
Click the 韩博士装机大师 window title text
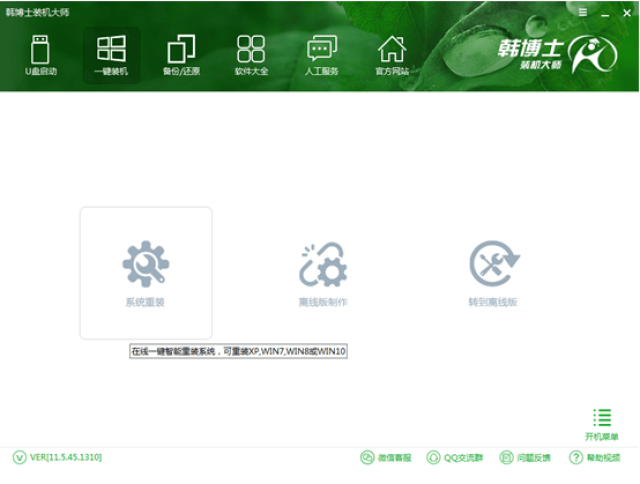click(38, 12)
